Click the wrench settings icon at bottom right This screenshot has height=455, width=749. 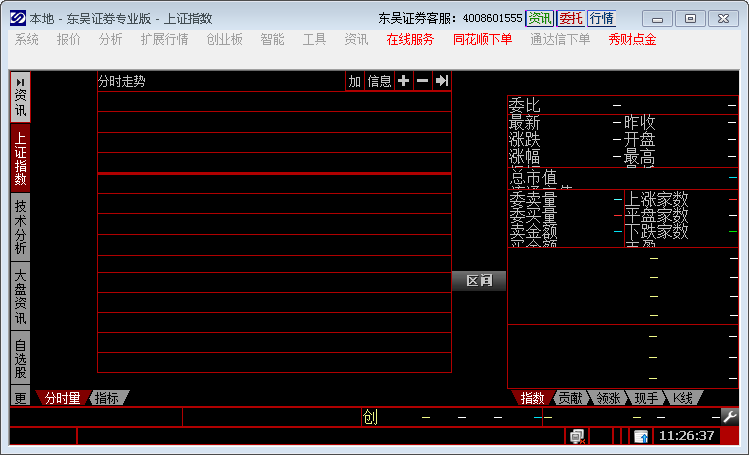pos(729,416)
